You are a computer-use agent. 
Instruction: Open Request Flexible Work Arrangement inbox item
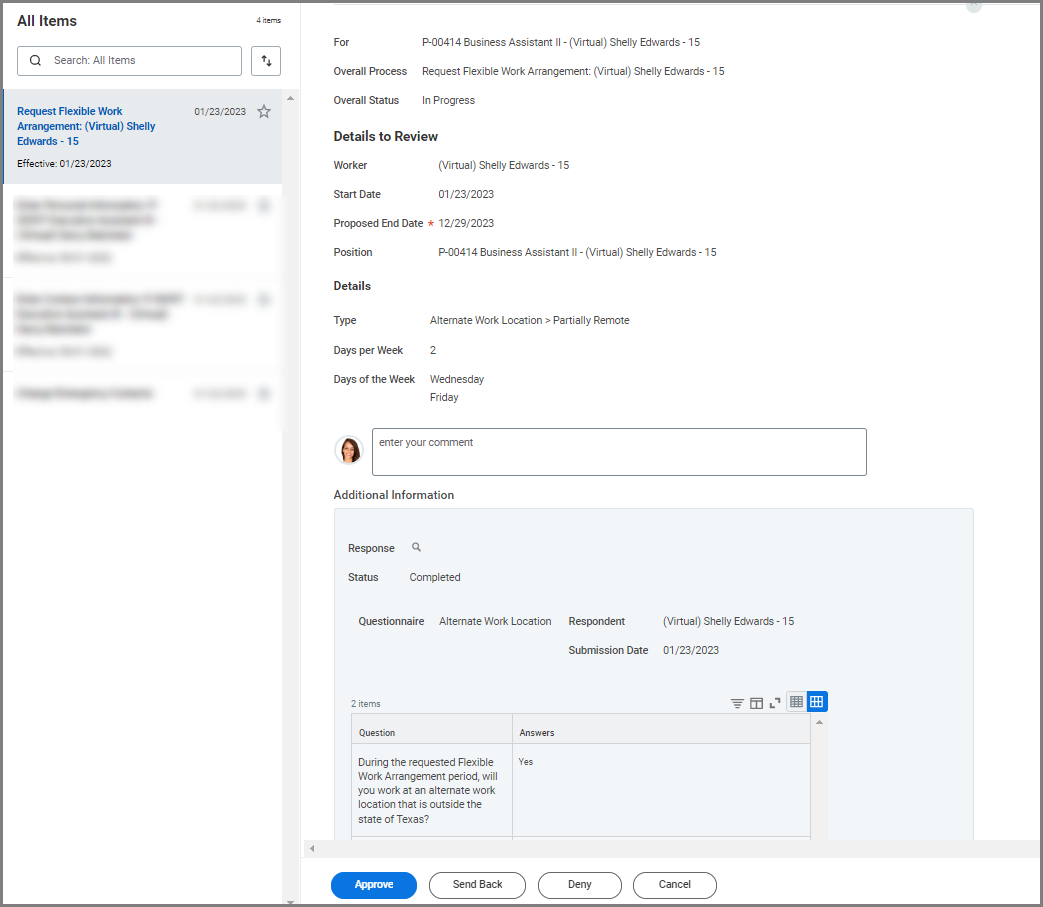[x=86, y=126]
